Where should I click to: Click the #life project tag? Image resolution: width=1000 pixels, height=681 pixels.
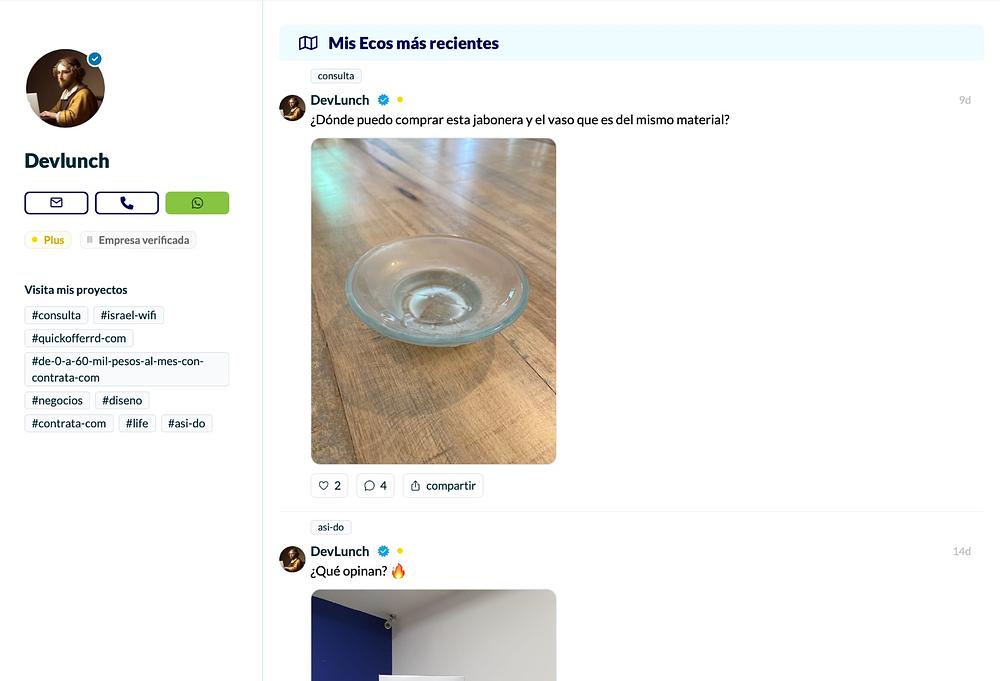click(x=137, y=423)
